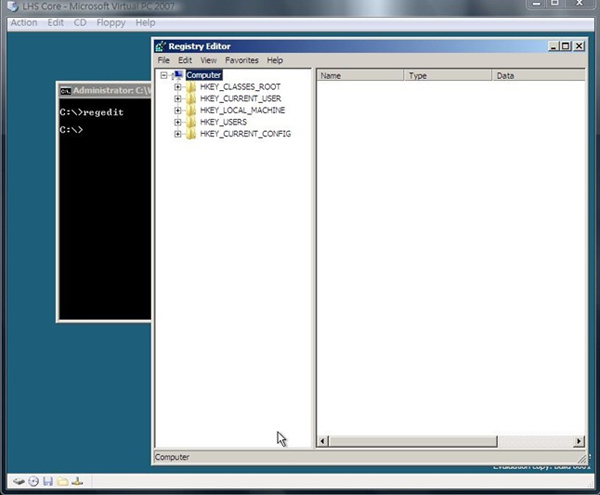Expand the HKEY_CURRENT_CONFIG key
The image size is (600, 495).
pyautogui.click(x=177, y=134)
